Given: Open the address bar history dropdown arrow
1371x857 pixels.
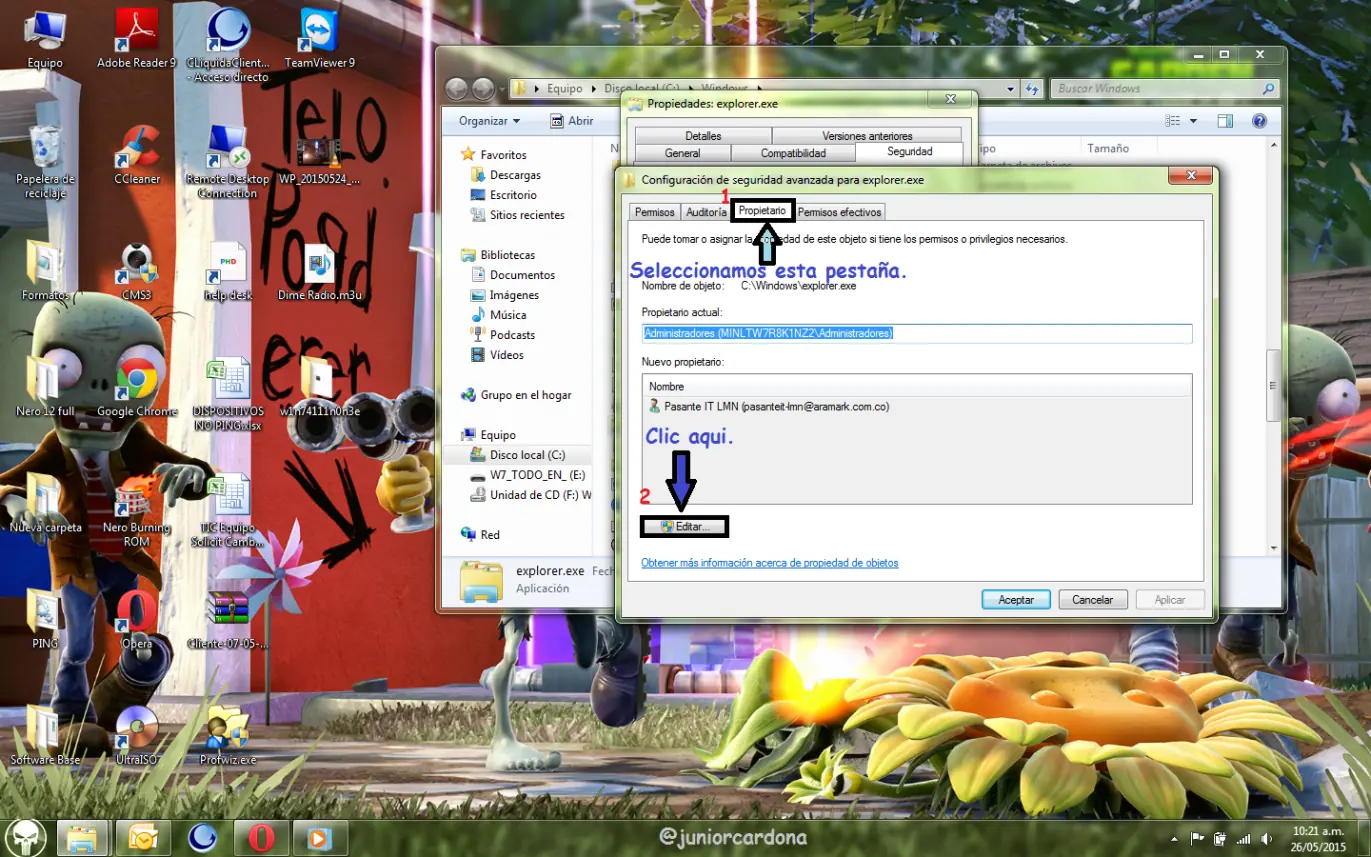Looking at the screenshot, I should point(1012,89).
